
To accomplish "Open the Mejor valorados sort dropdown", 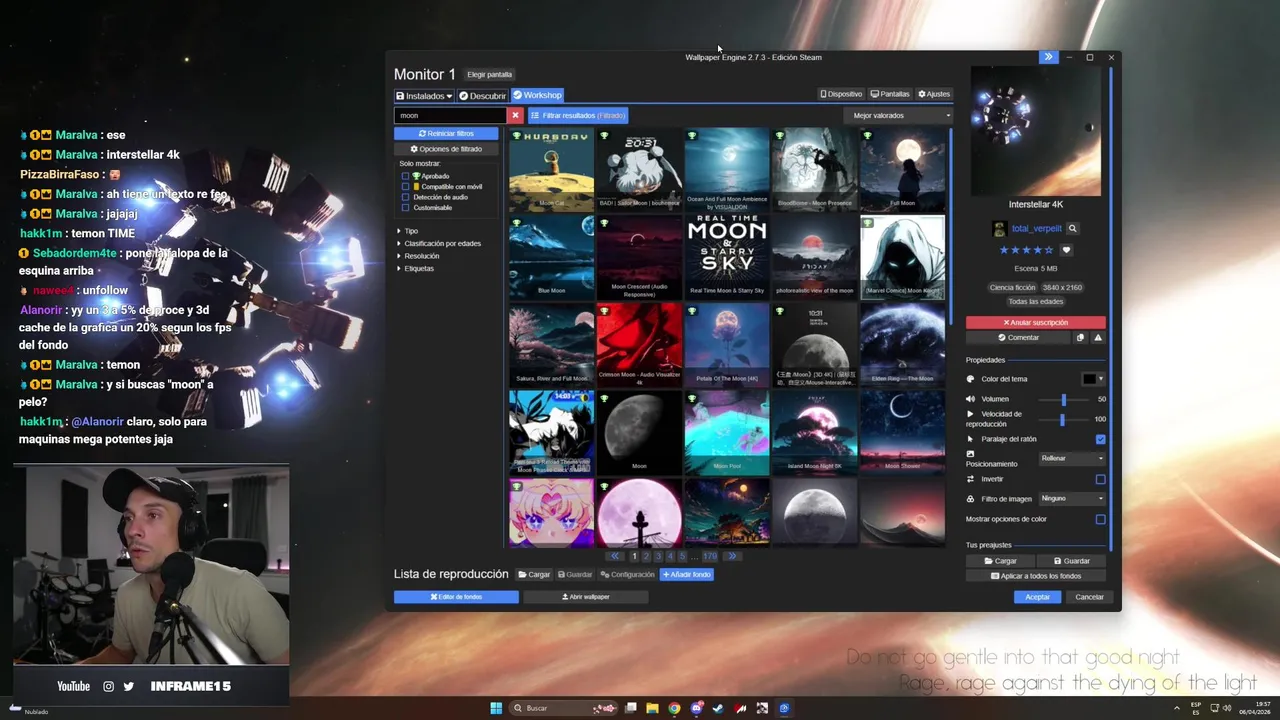I will [x=898, y=115].
